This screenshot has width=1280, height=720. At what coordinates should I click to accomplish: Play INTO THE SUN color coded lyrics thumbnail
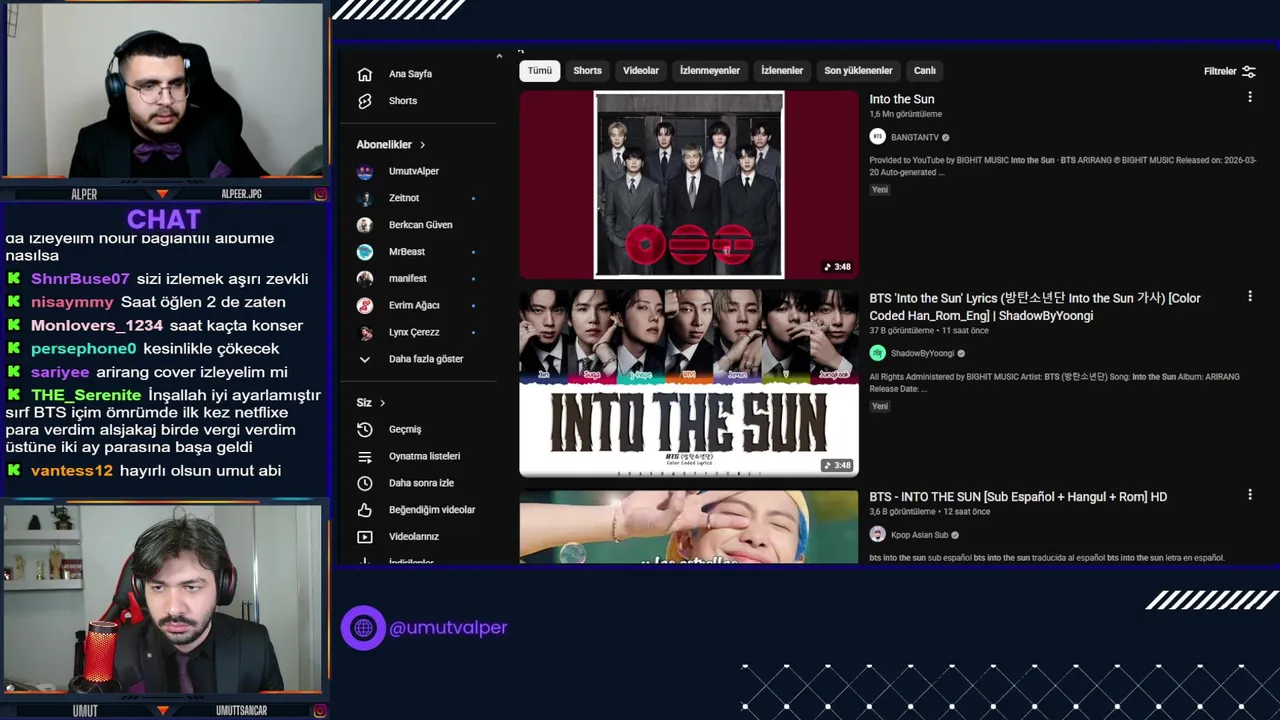689,383
